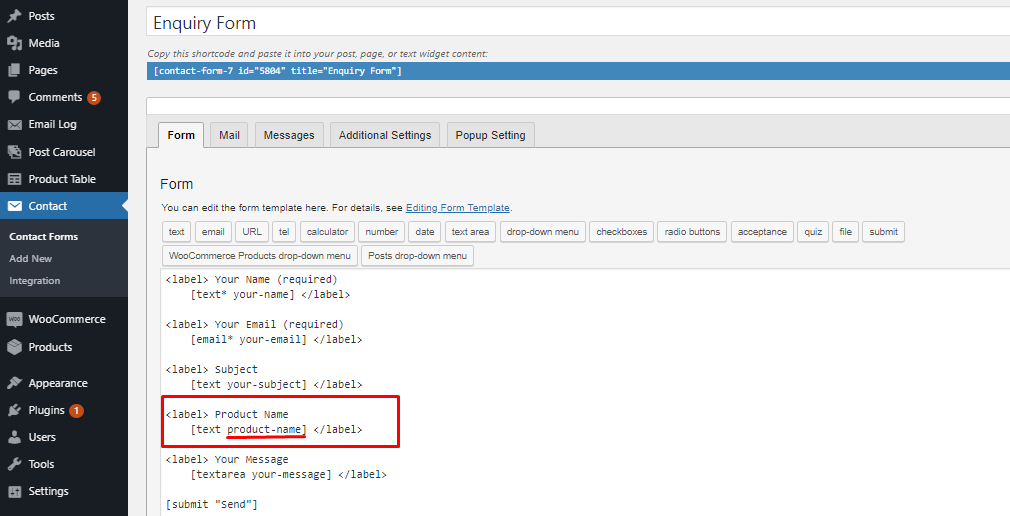Click the Plugins plug icon

pyautogui.click(x=14, y=411)
